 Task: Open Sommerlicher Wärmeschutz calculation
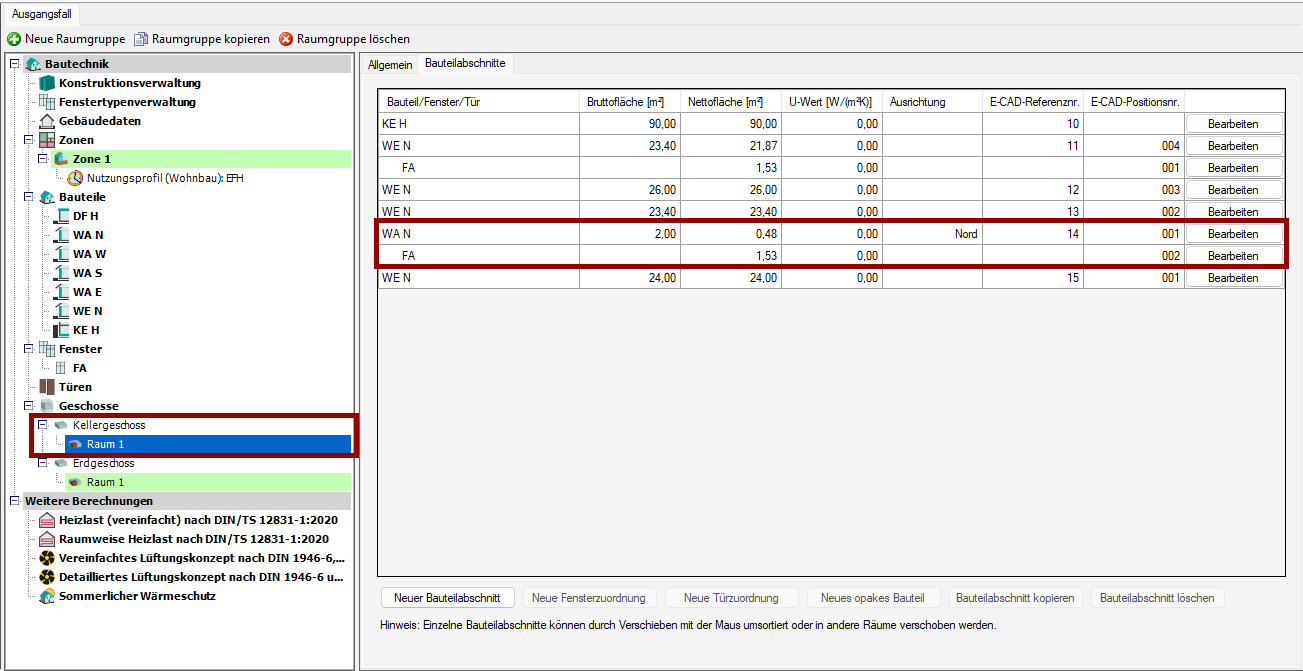coord(137,596)
